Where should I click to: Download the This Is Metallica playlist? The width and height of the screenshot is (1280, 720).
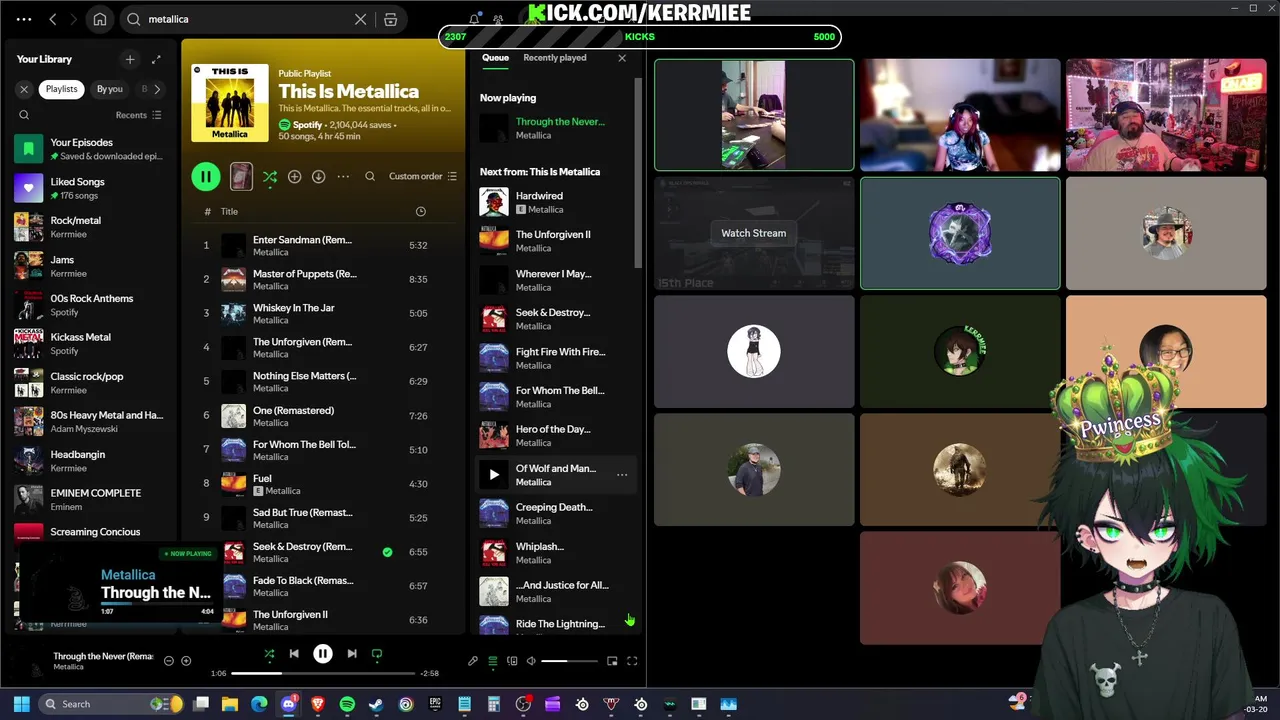click(318, 176)
